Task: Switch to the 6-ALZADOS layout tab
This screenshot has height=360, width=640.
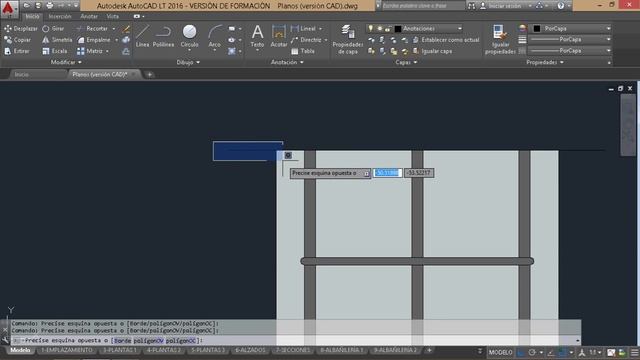Action: tap(250, 350)
